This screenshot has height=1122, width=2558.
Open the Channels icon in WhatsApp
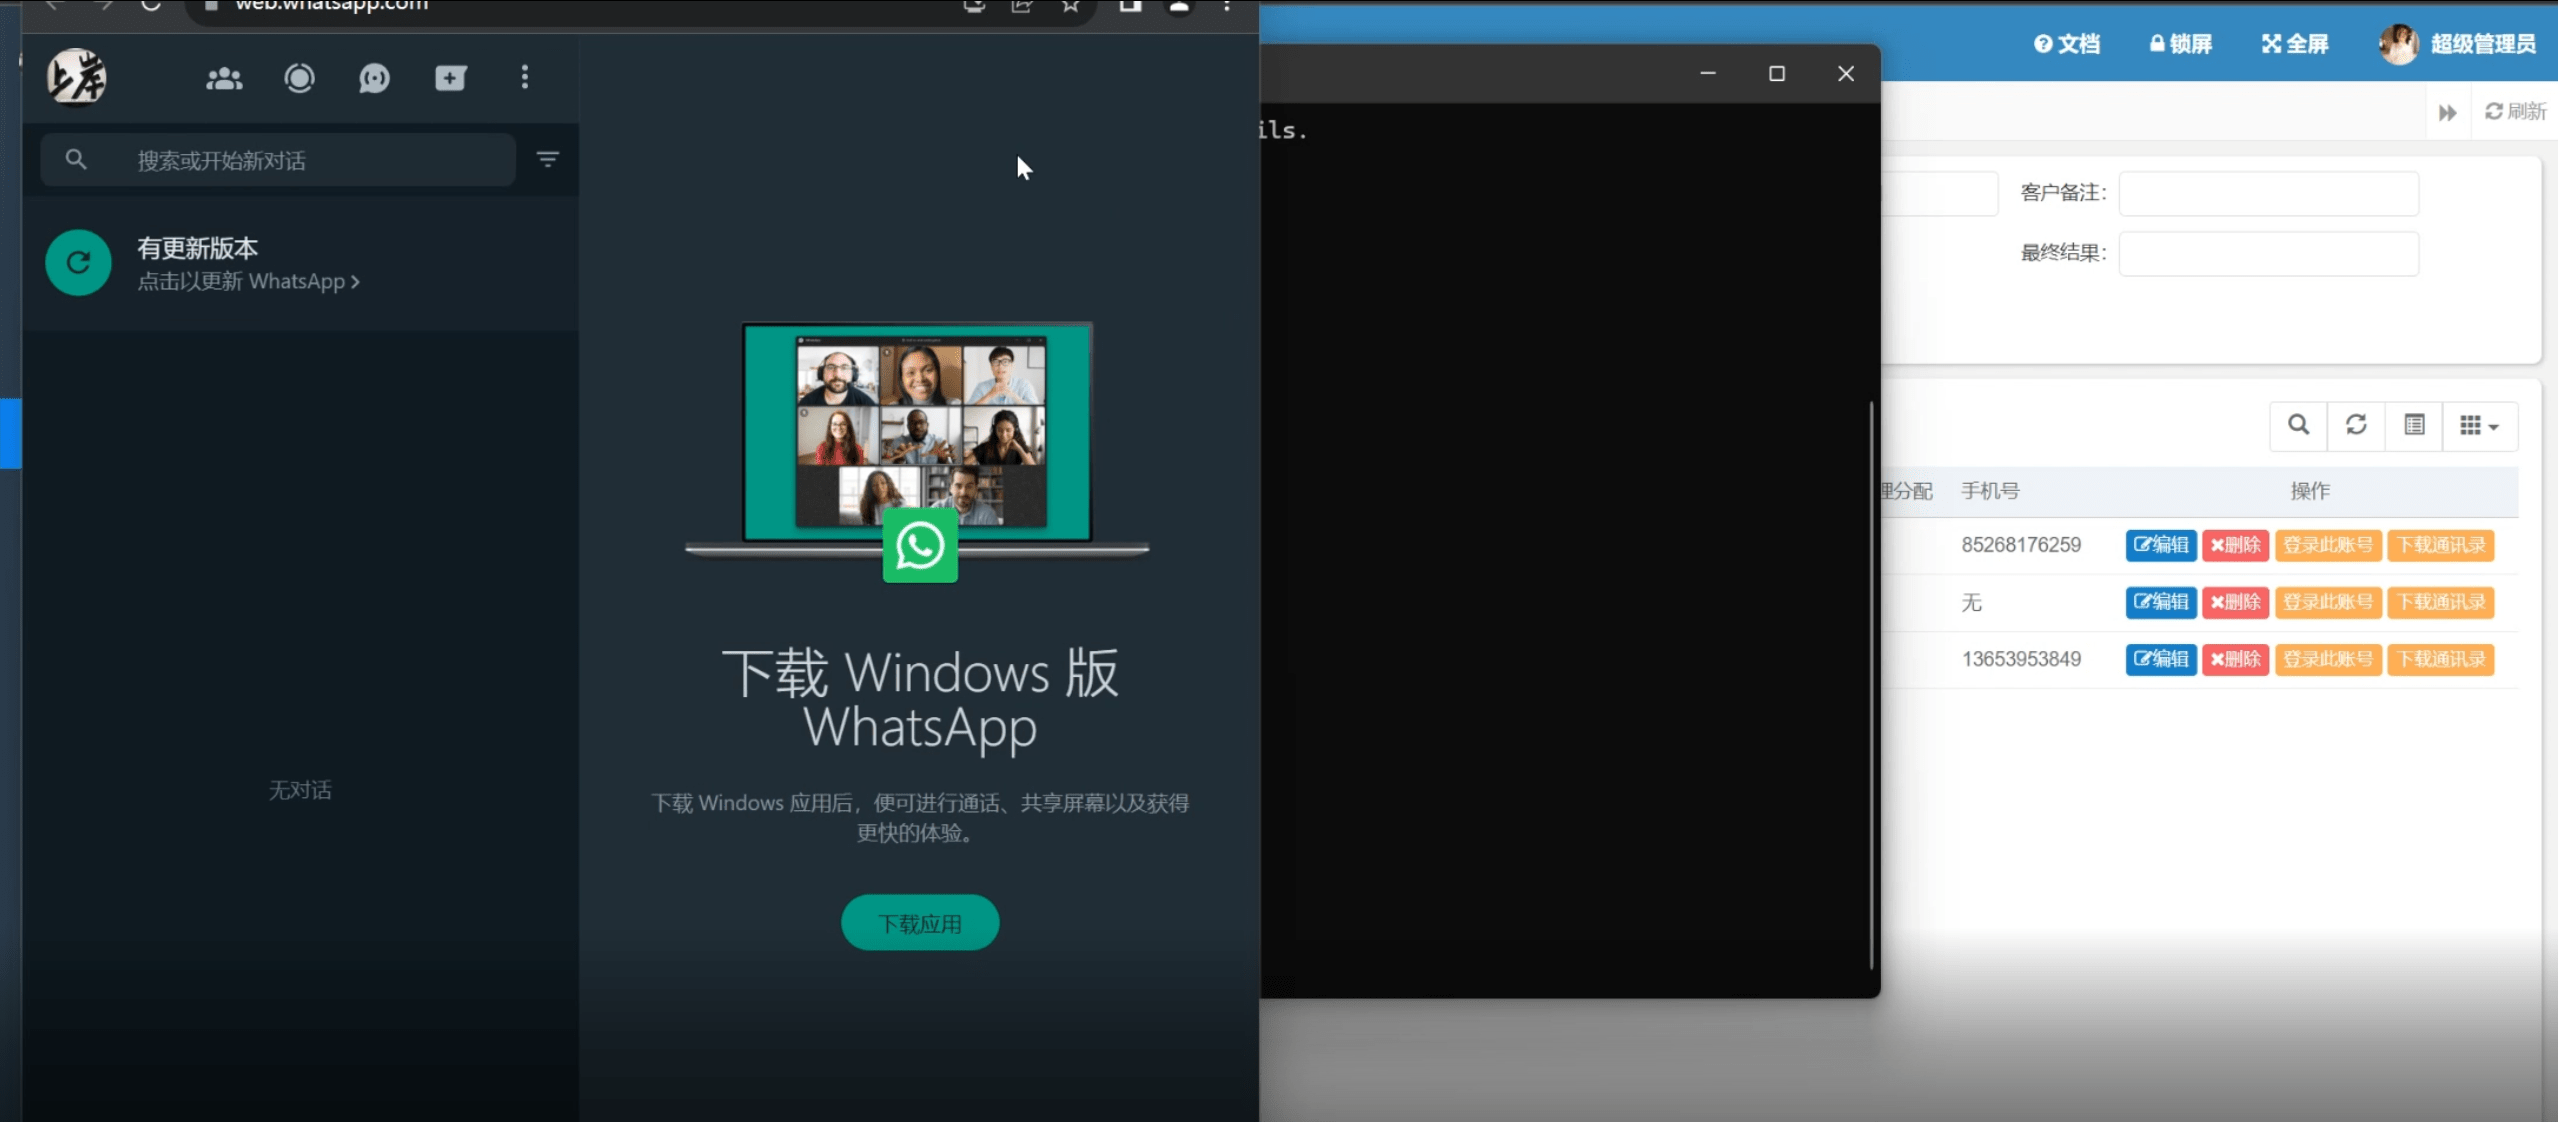coord(374,78)
